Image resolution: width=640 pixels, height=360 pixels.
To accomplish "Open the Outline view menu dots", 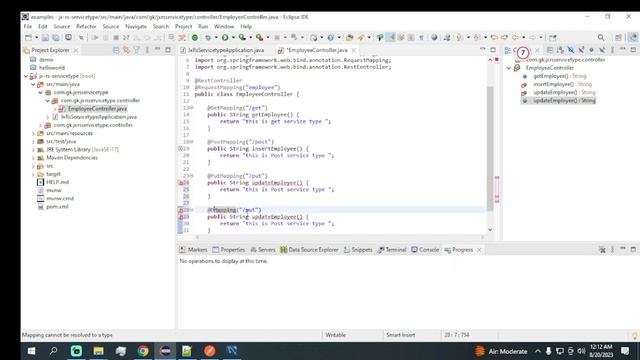I will click(612, 50).
